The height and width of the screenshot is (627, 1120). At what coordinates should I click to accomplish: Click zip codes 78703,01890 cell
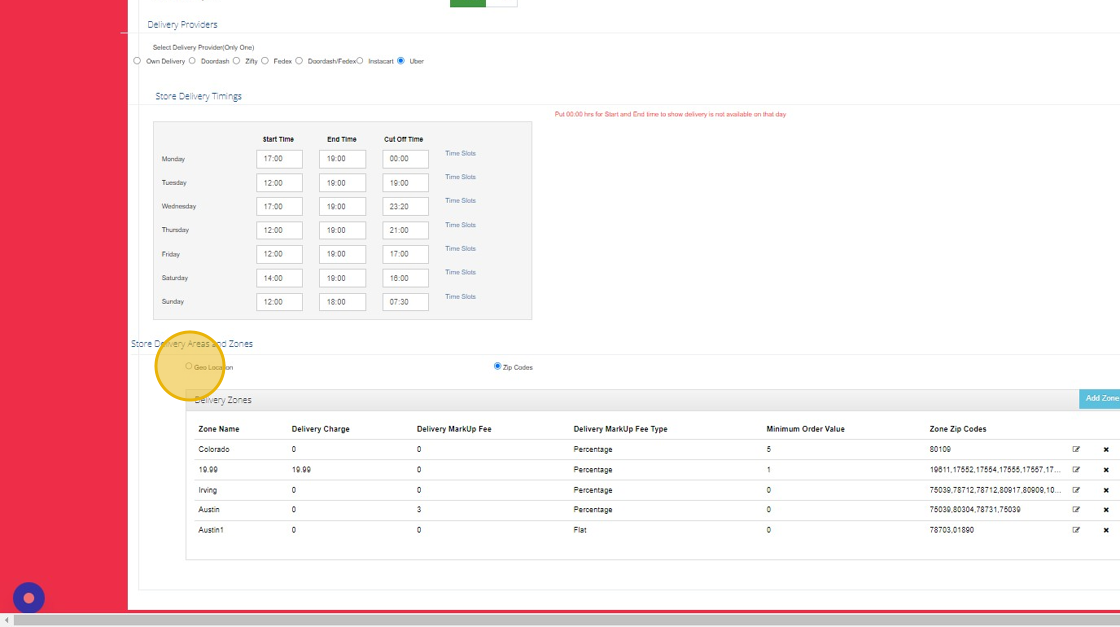[951, 530]
